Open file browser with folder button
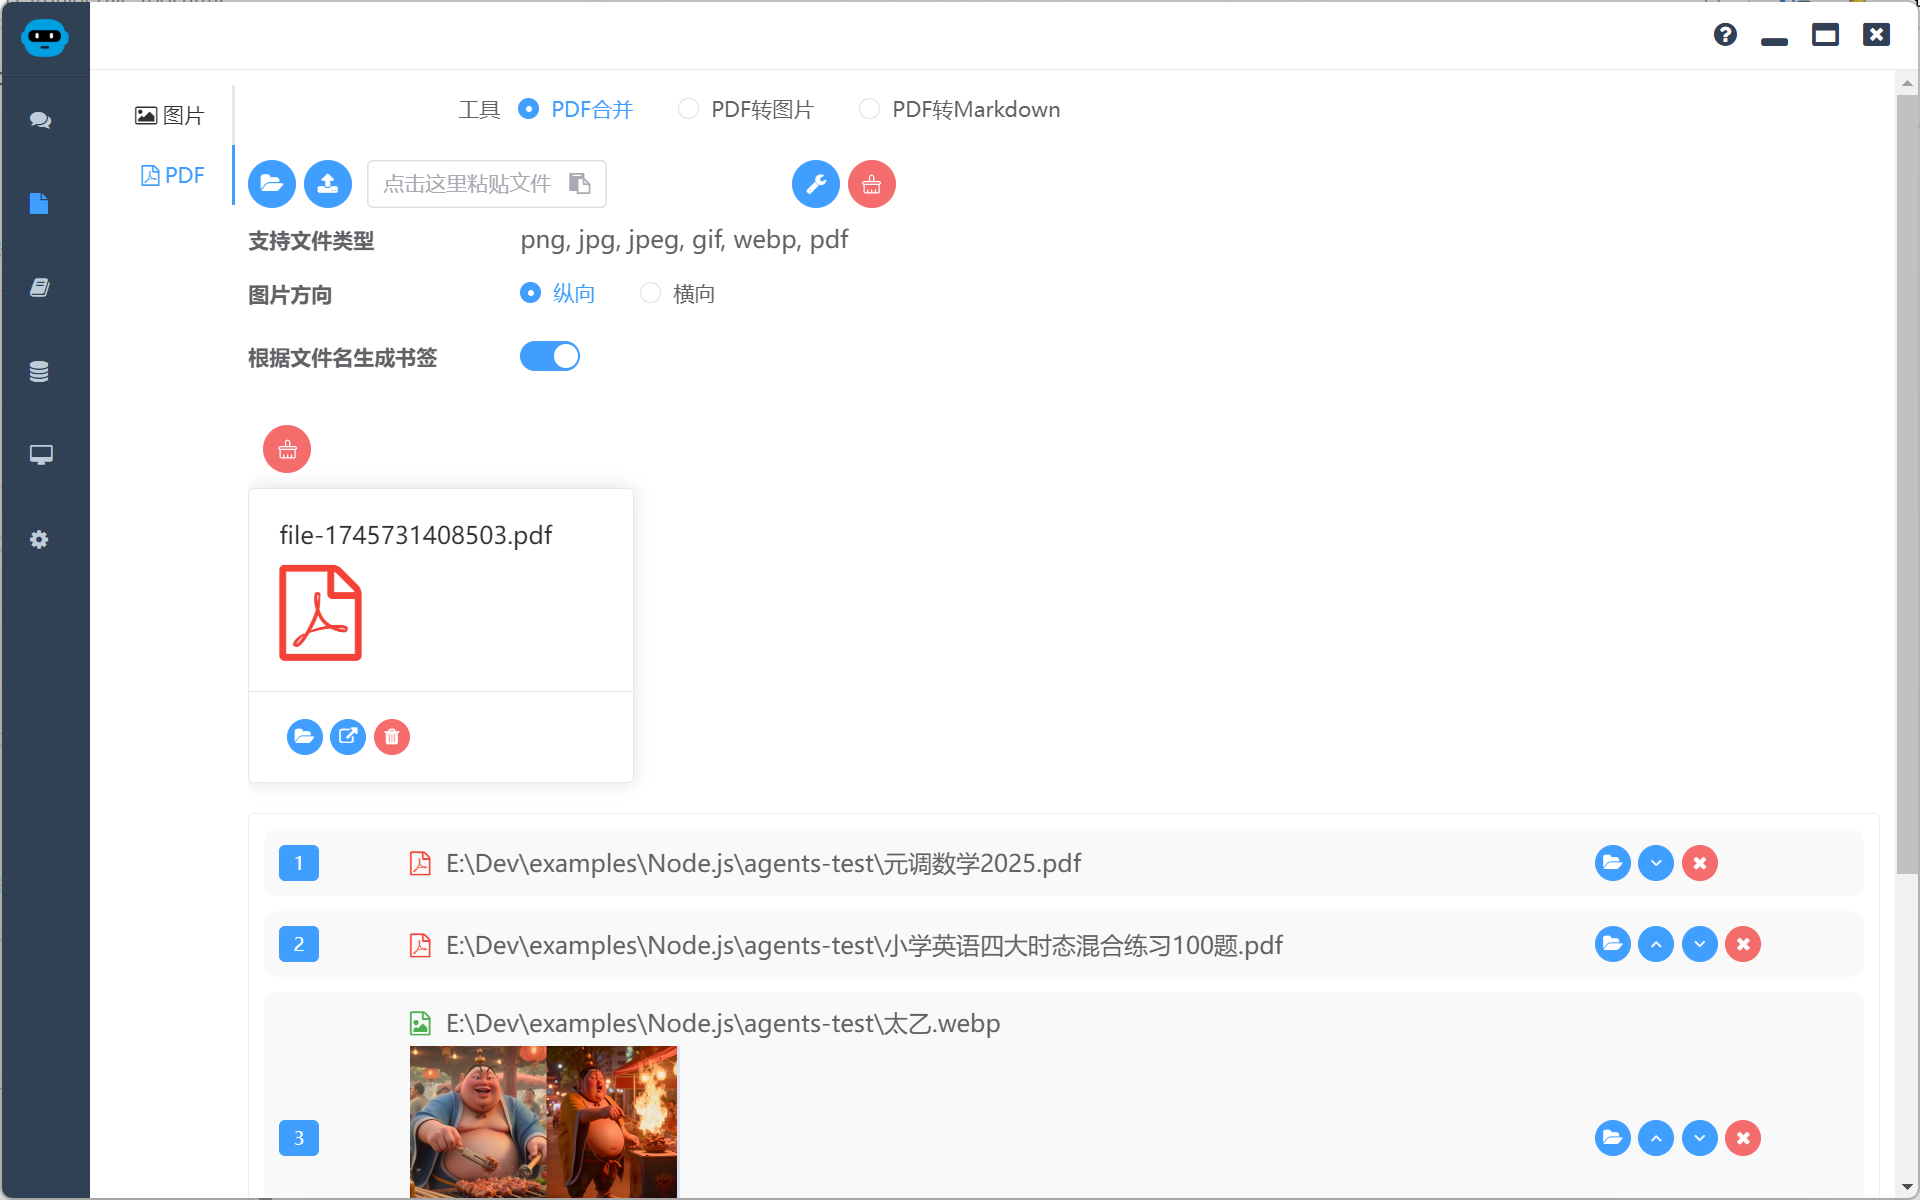This screenshot has height=1200, width=1920. (x=272, y=184)
